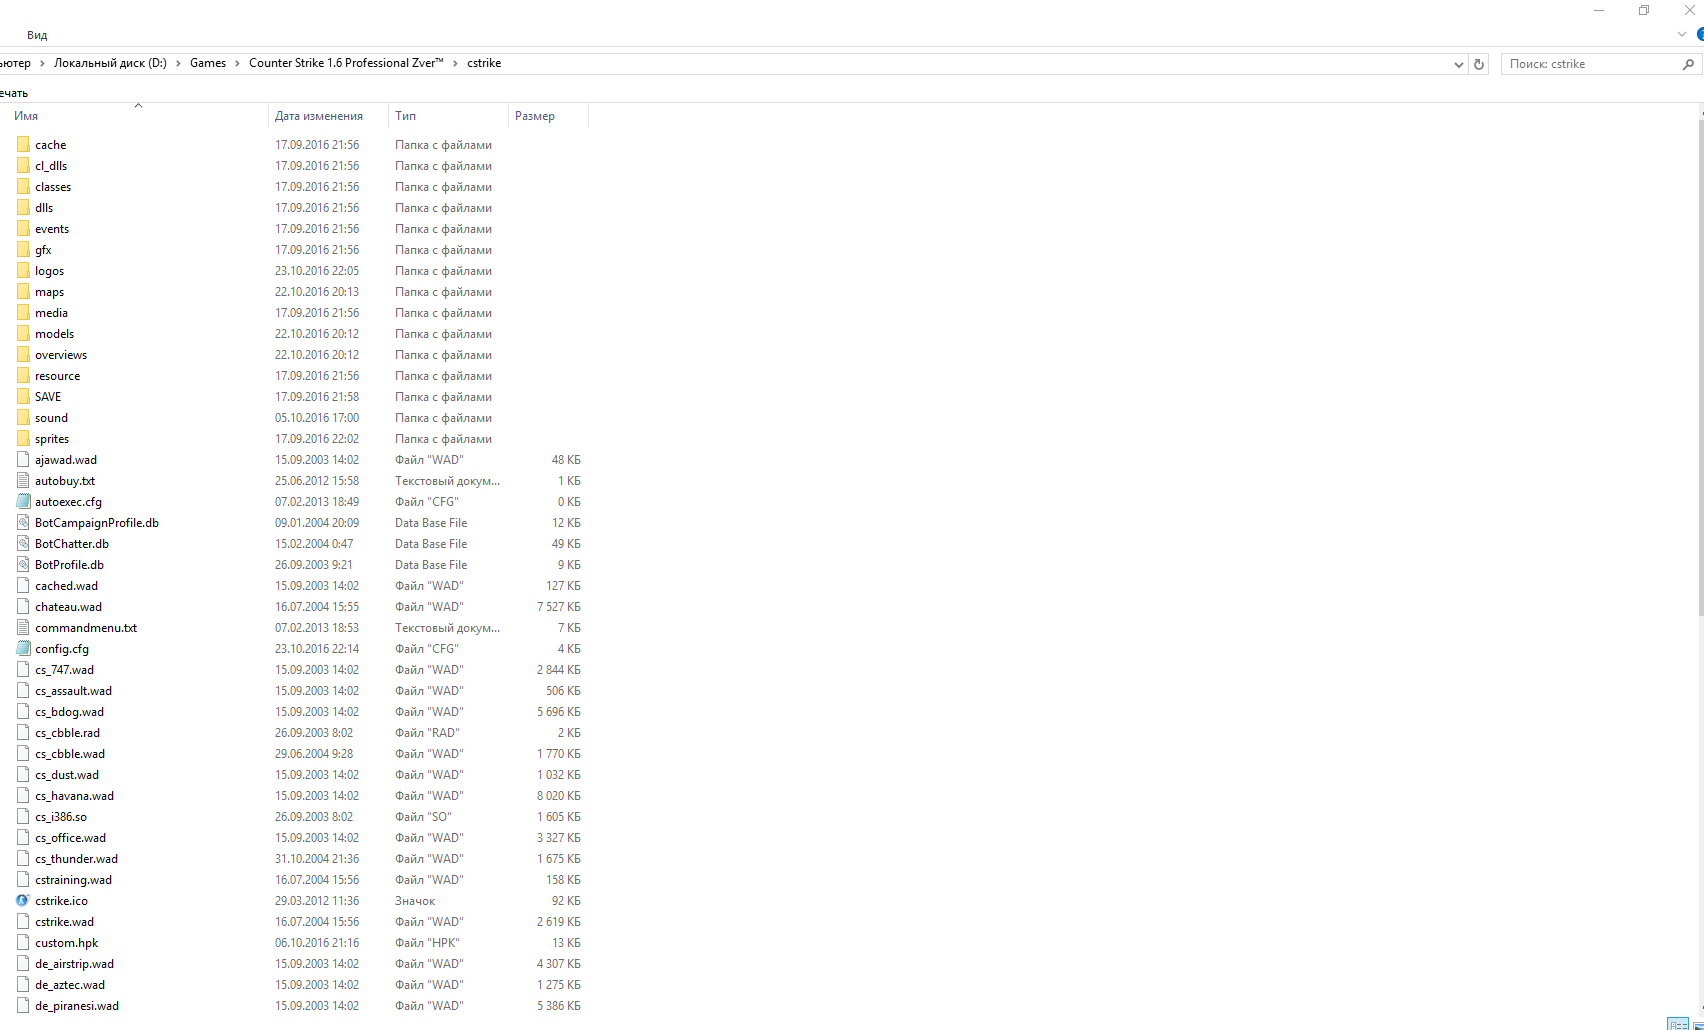Image resolution: width=1704 pixels, height=1030 pixels.
Task: Open the chevron before cstrike breadcrumb
Action: 455,63
